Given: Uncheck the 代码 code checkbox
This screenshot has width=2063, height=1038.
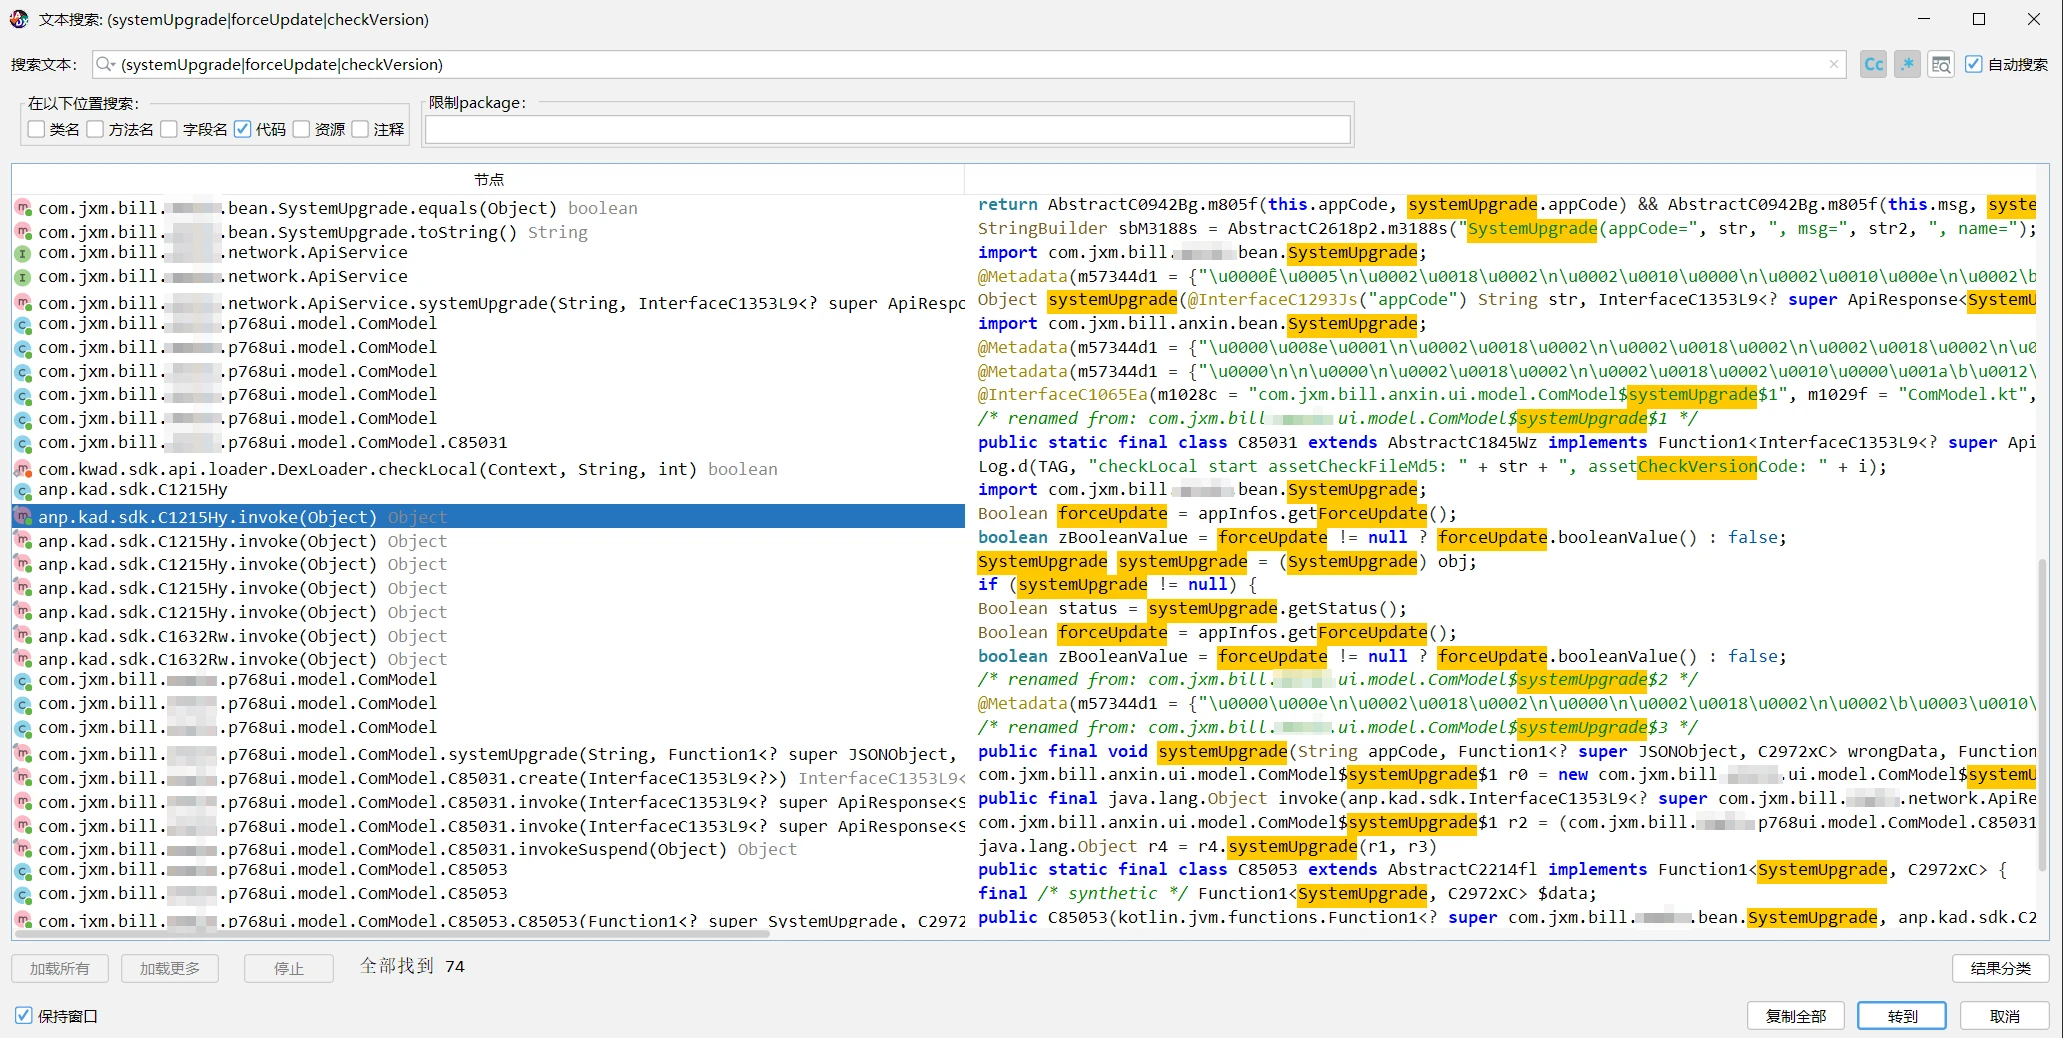Looking at the screenshot, I should click(x=243, y=129).
